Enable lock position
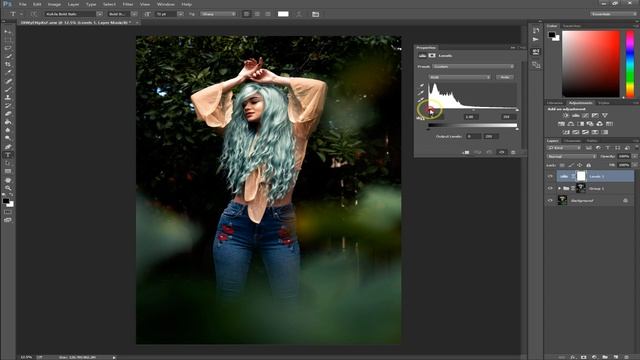Screen dimensions: 640x360 click(x=580, y=165)
